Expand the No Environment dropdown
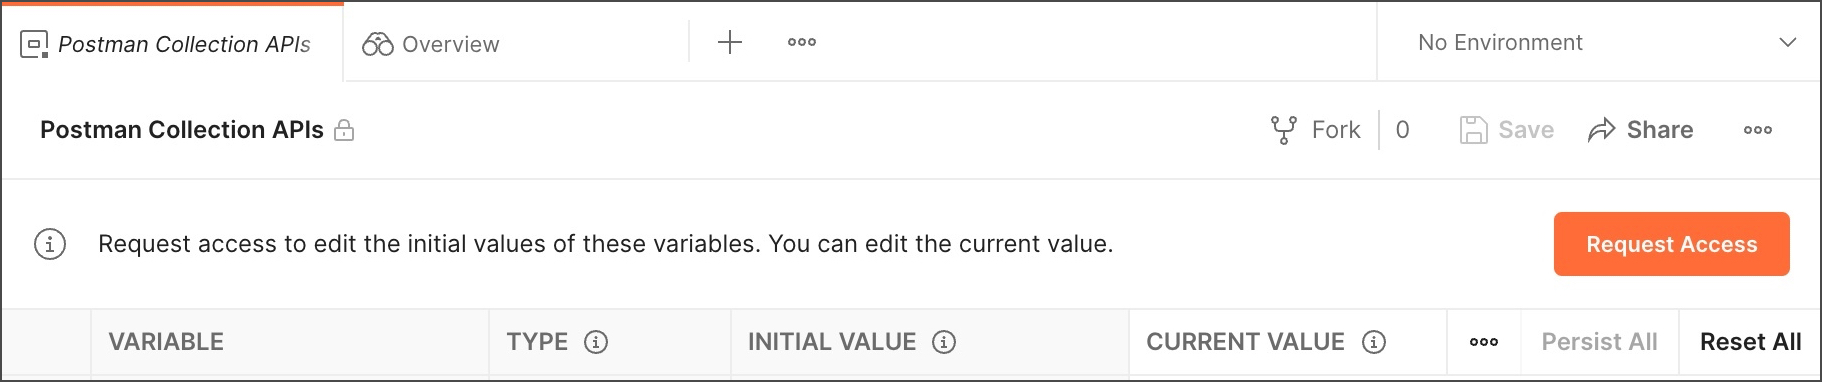This screenshot has height=382, width=1822. pyautogui.click(x=1599, y=42)
